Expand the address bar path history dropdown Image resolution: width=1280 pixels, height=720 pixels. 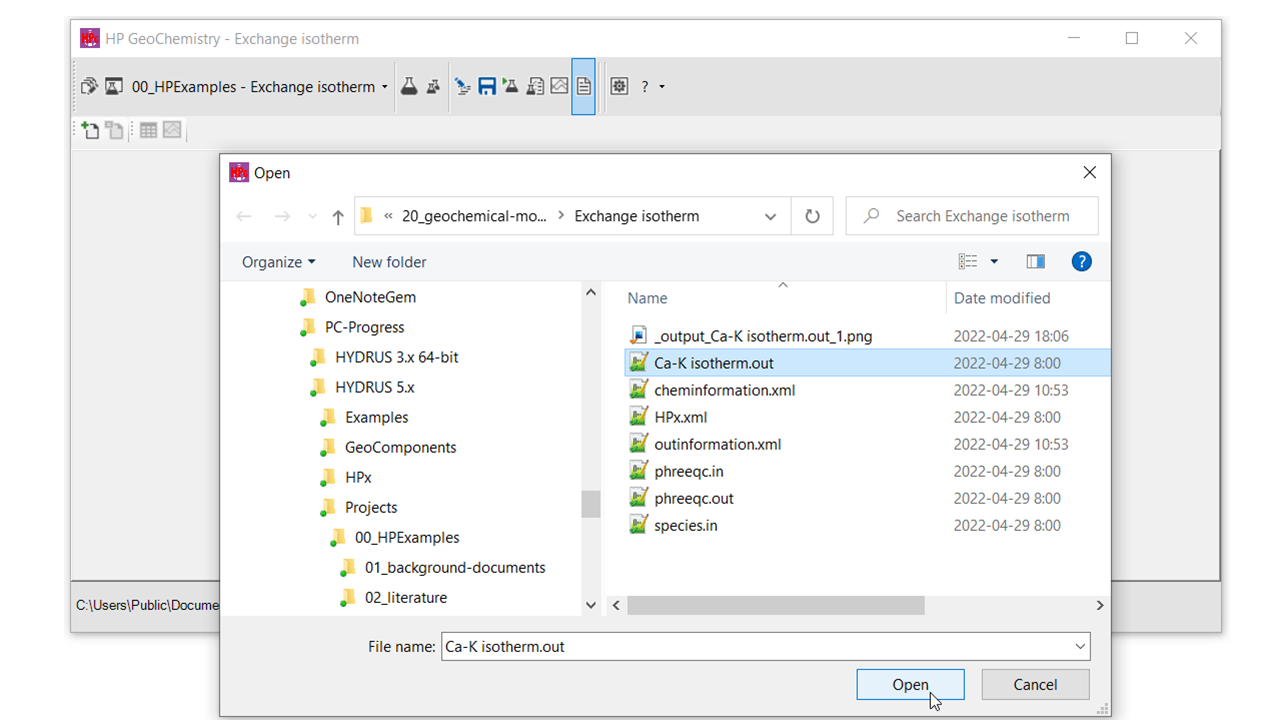(x=770, y=216)
